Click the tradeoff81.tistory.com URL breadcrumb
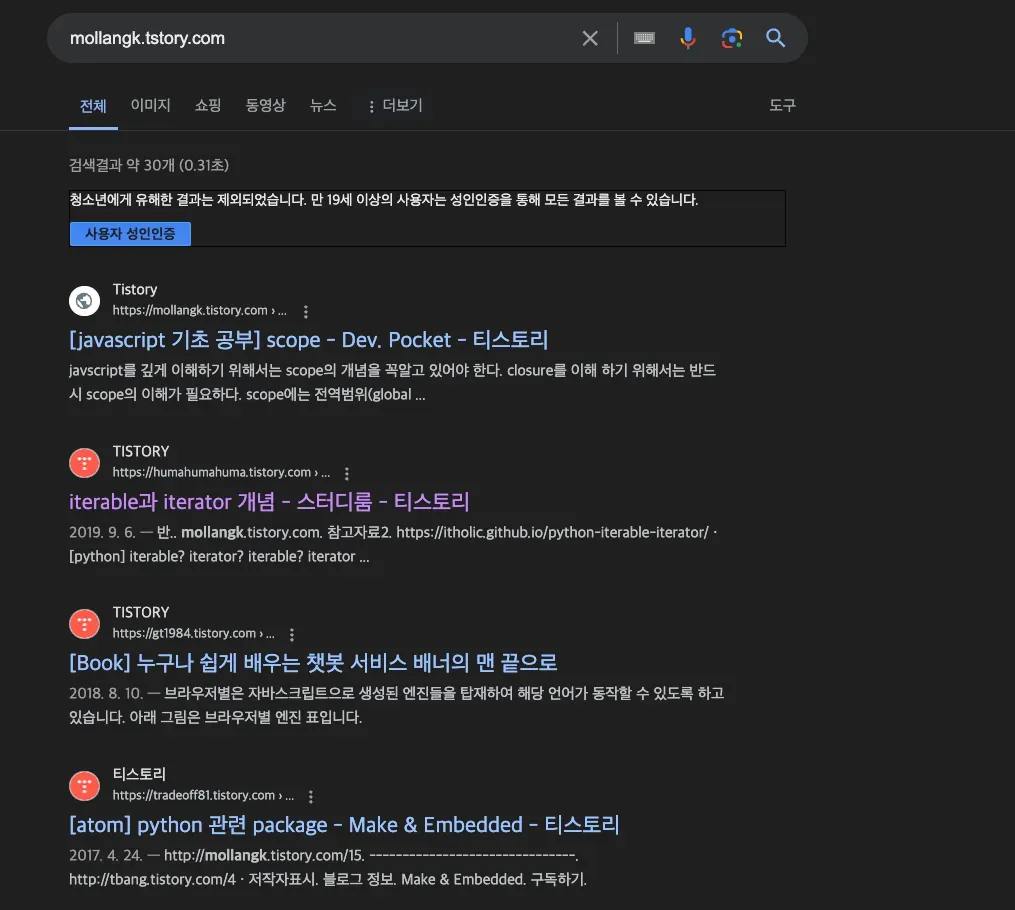1015x910 pixels. 203,795
